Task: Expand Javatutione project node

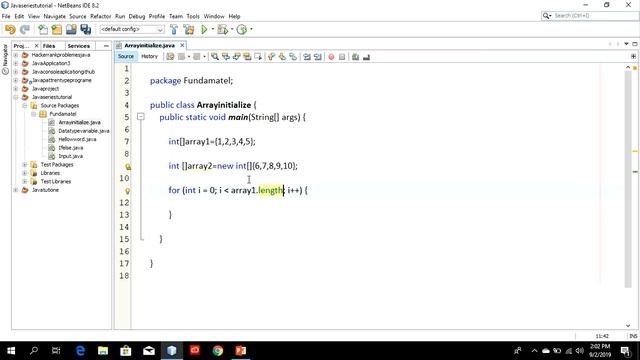Action: pyautogui.click(x=16, y=190)
